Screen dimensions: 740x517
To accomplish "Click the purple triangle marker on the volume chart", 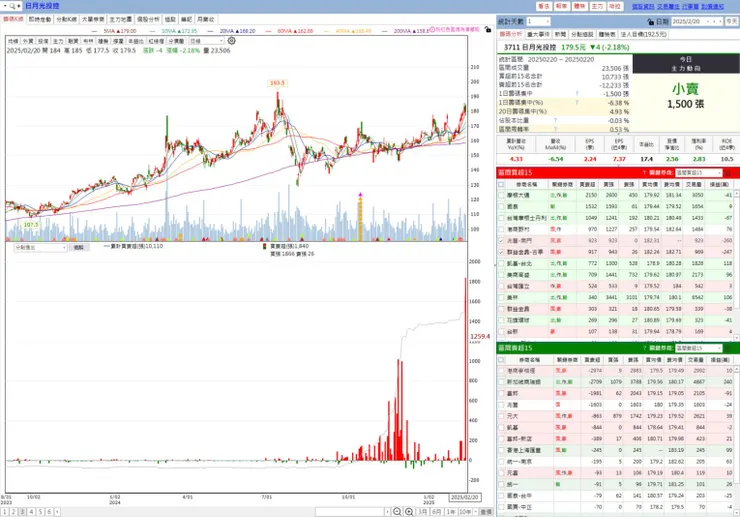I will pos(360,195).
